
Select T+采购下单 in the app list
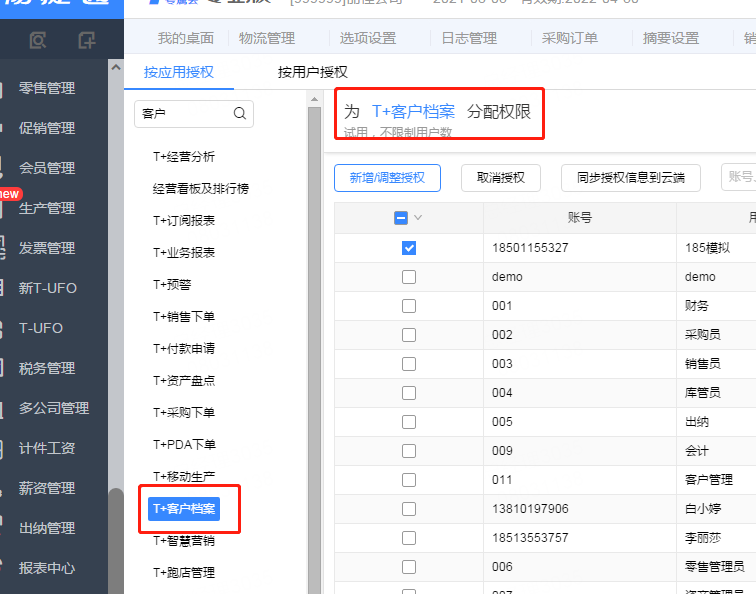tap(184, 413)
